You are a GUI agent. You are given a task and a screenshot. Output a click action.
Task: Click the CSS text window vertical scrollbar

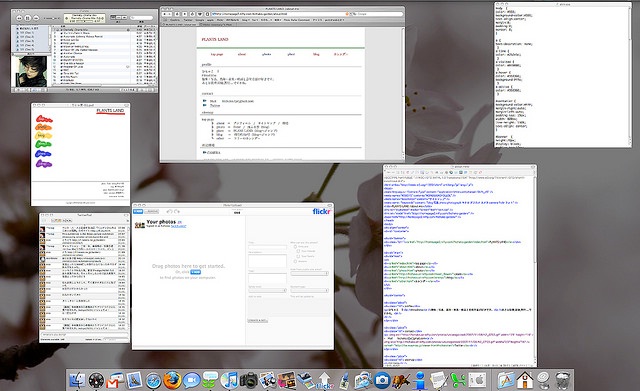point(630,76)
